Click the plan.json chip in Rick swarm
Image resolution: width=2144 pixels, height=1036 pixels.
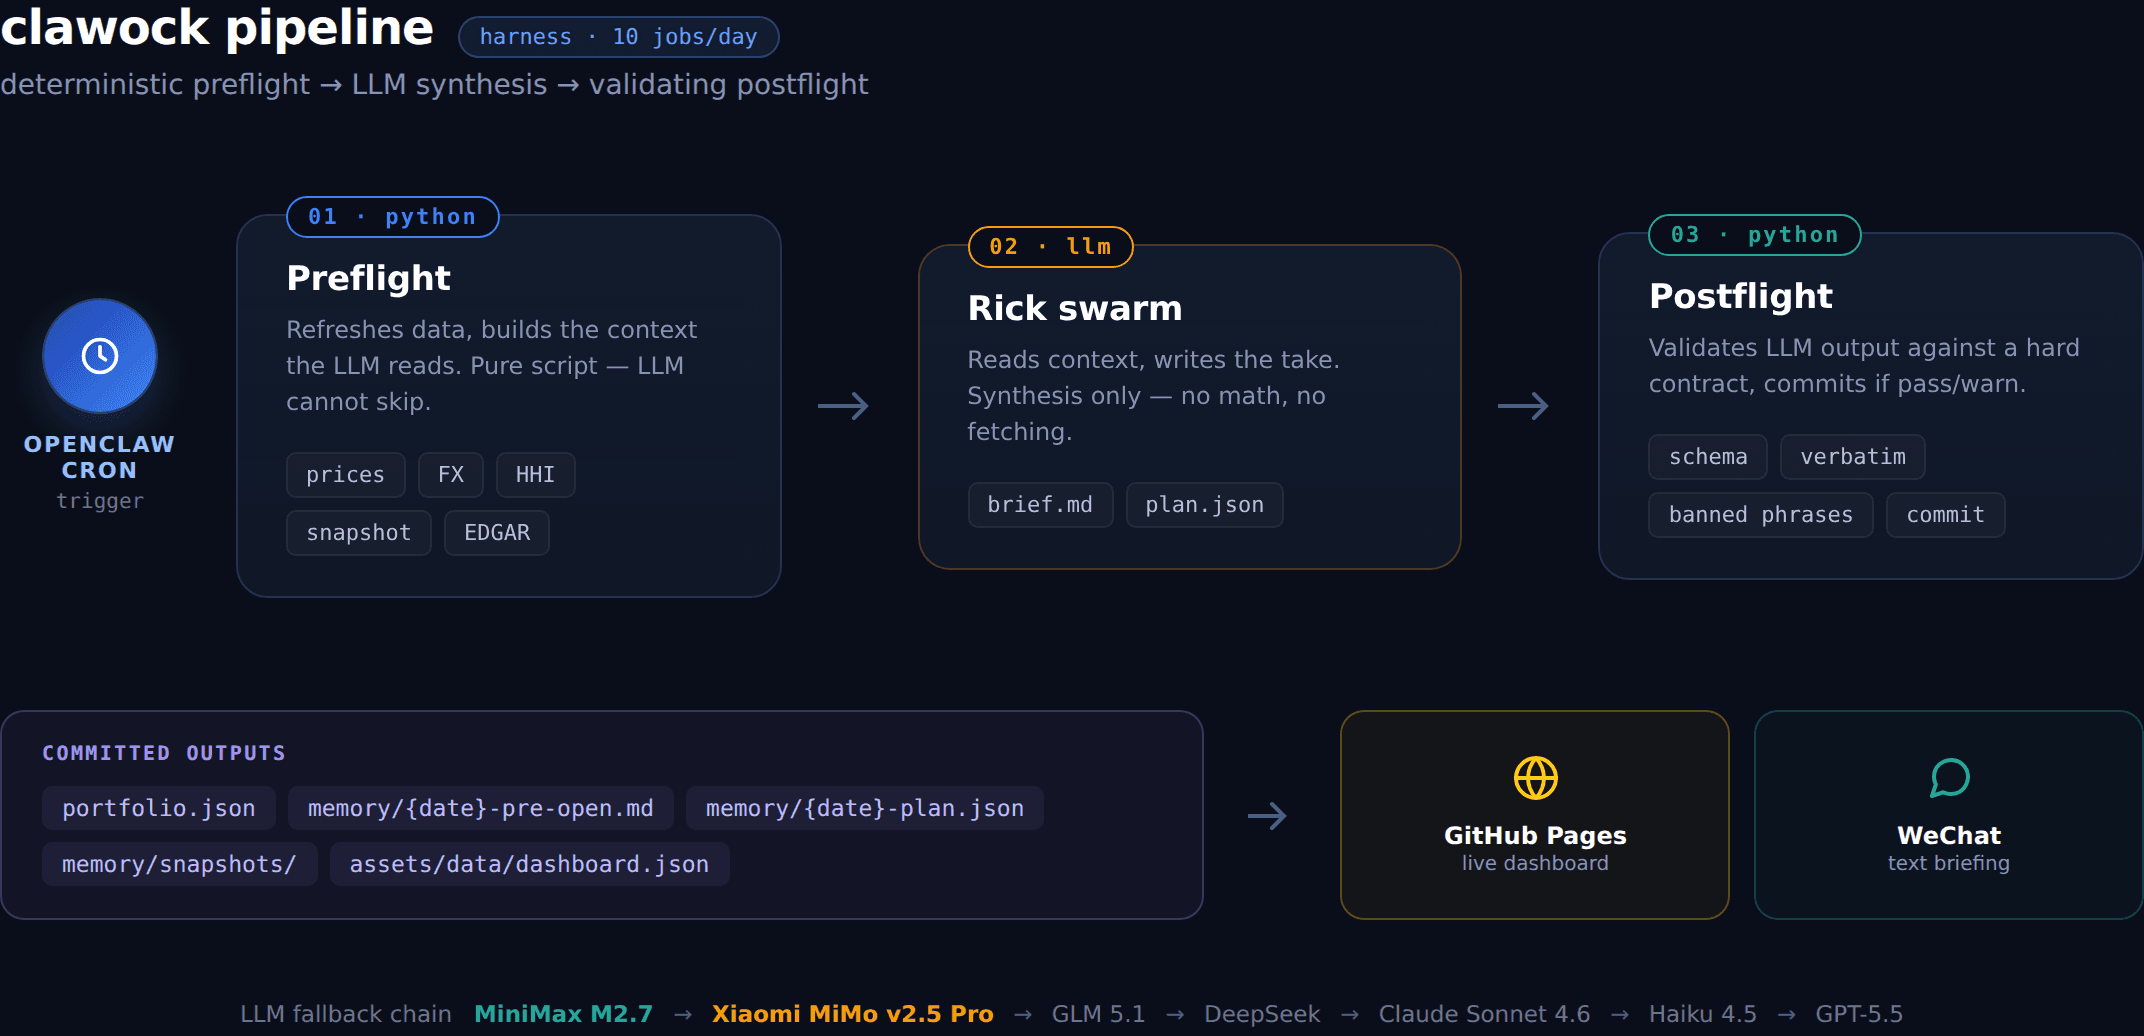click(x=1204, y=505)
